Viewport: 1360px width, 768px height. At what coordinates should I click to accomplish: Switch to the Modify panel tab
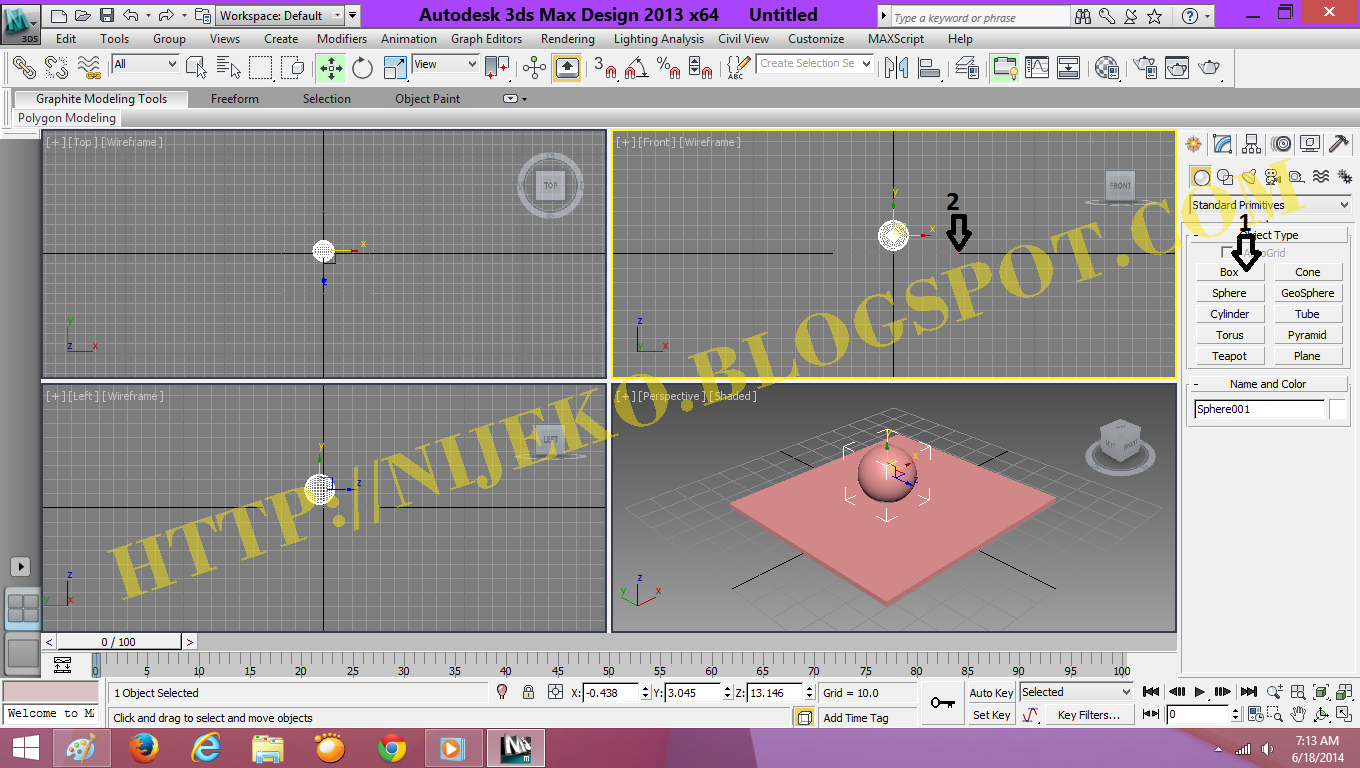pos(1222,144)
